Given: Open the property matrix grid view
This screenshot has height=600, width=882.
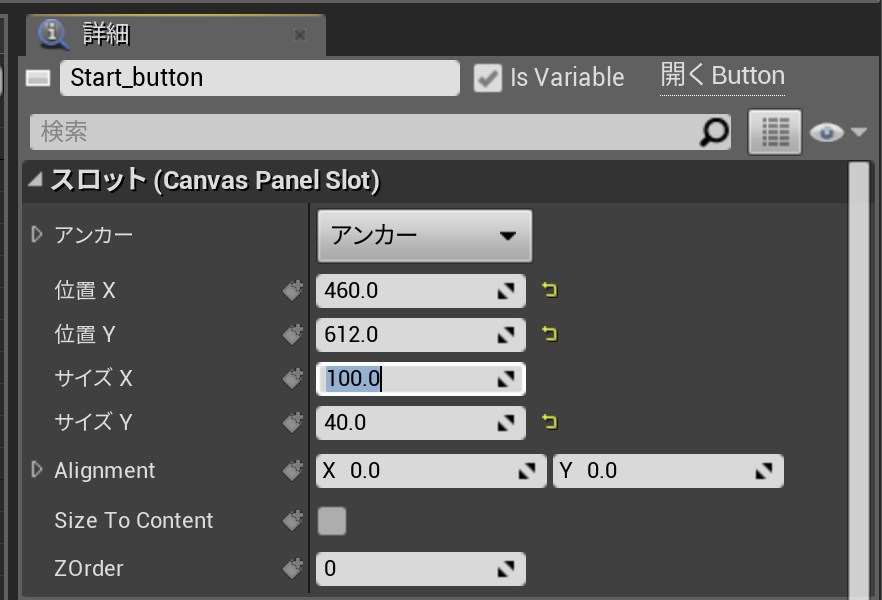Looking at the screenshot, I should pyautogui.click(x=775, y=132).
